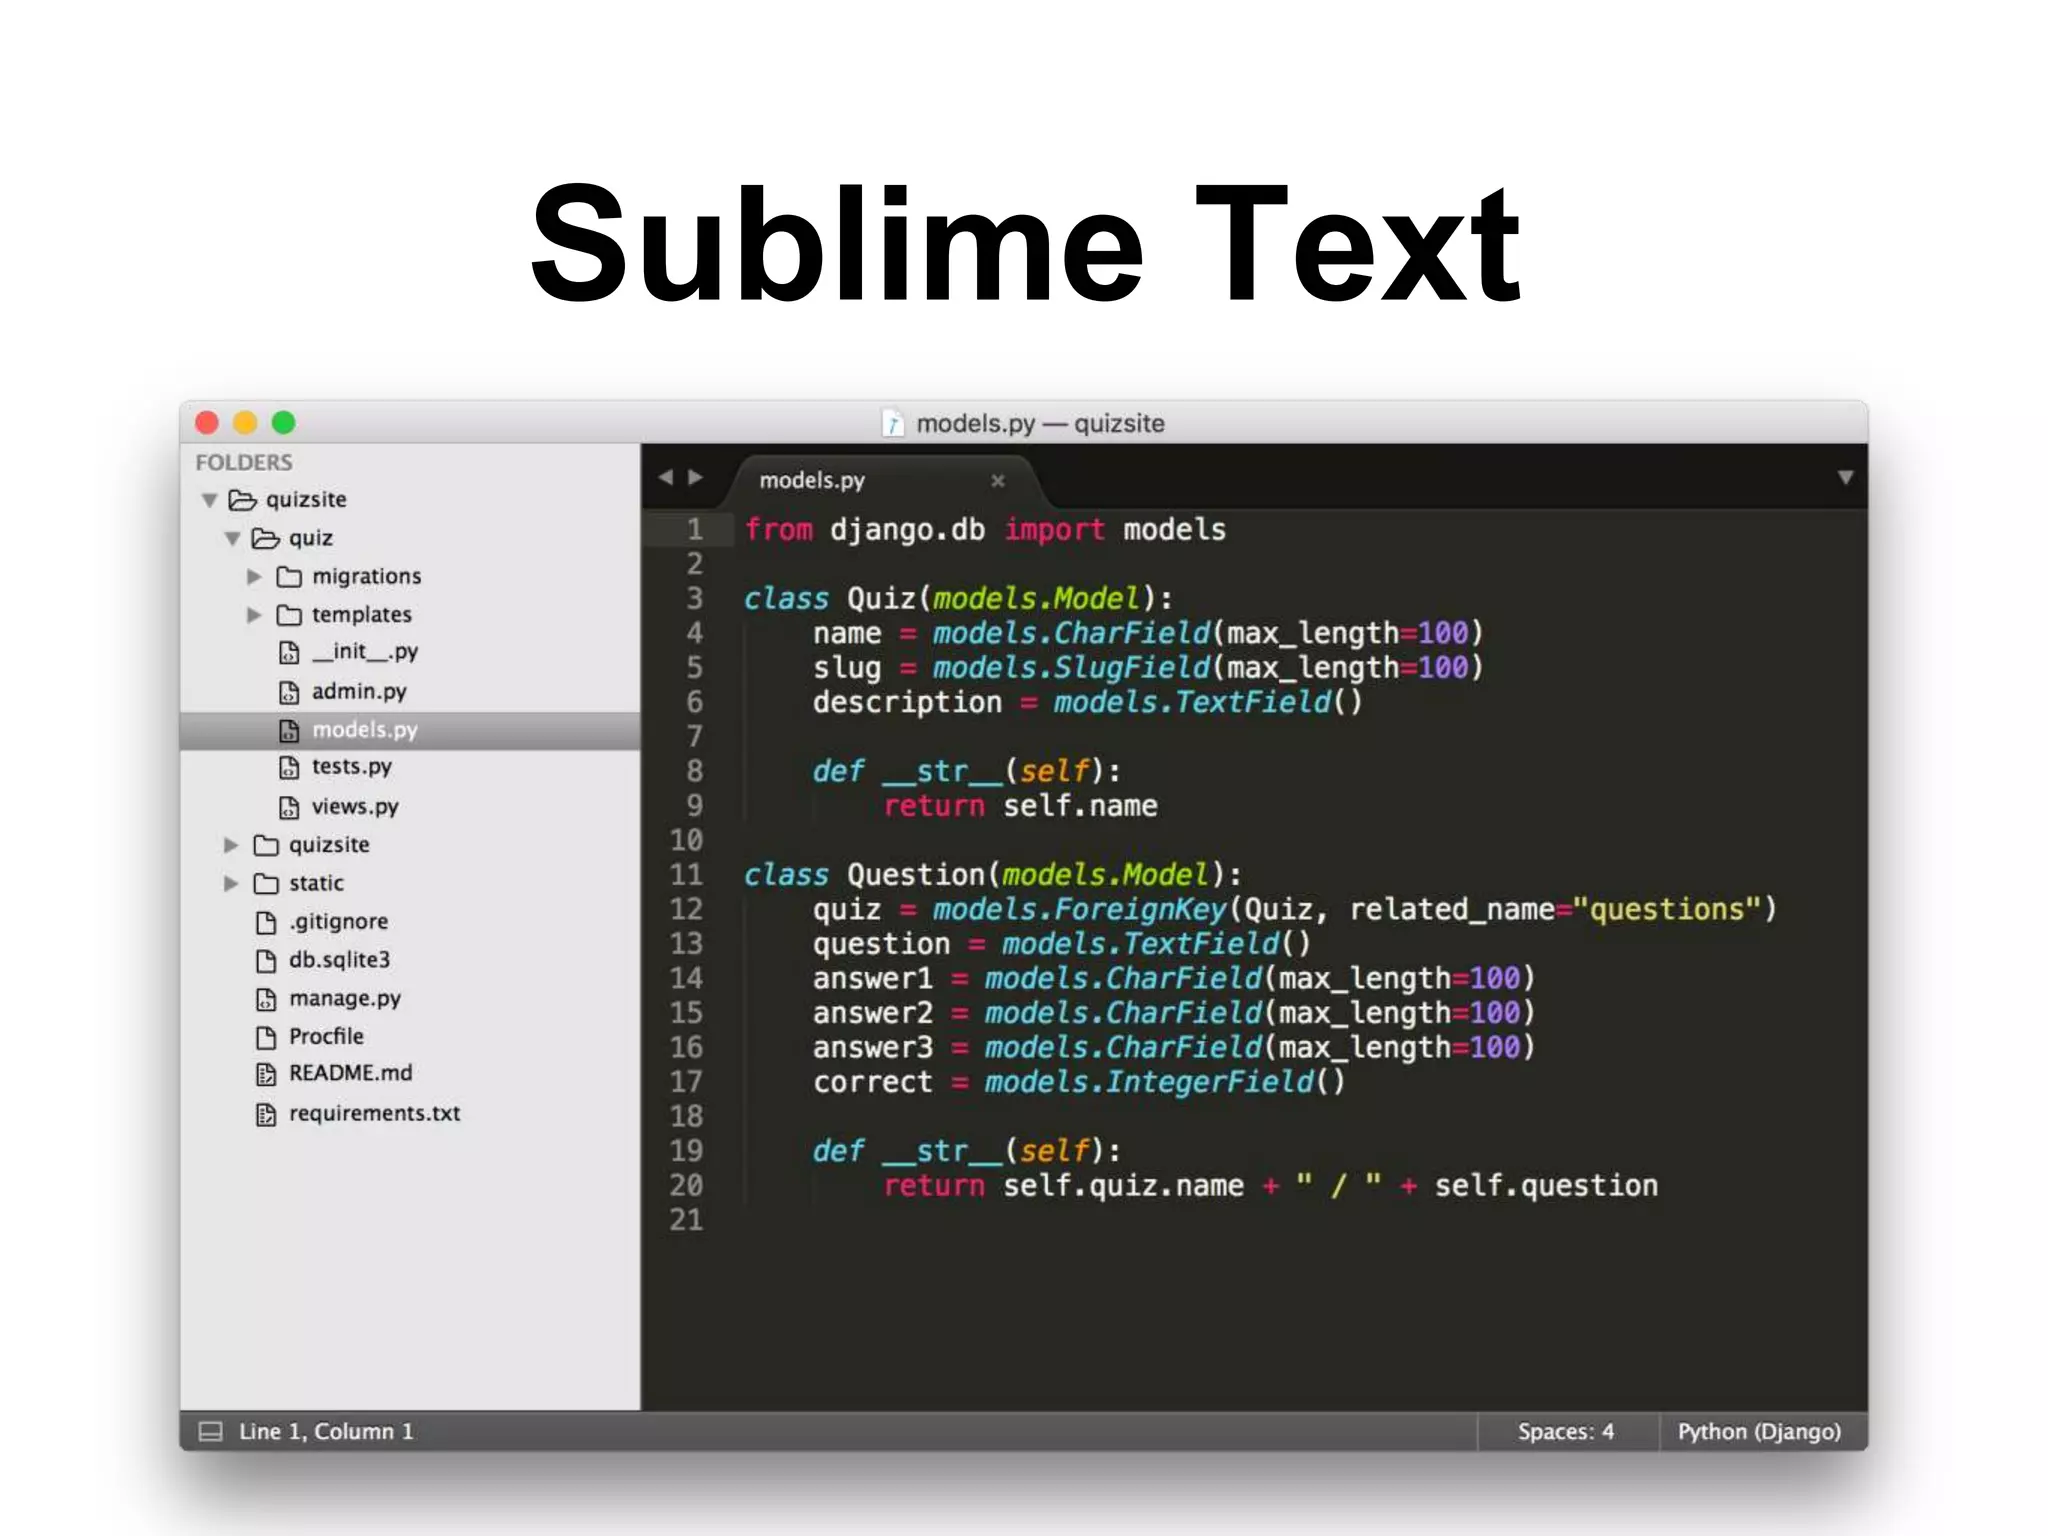Click the Procfile file icon
This screenshot has width=2048, height=1536.
point(266,1037)
